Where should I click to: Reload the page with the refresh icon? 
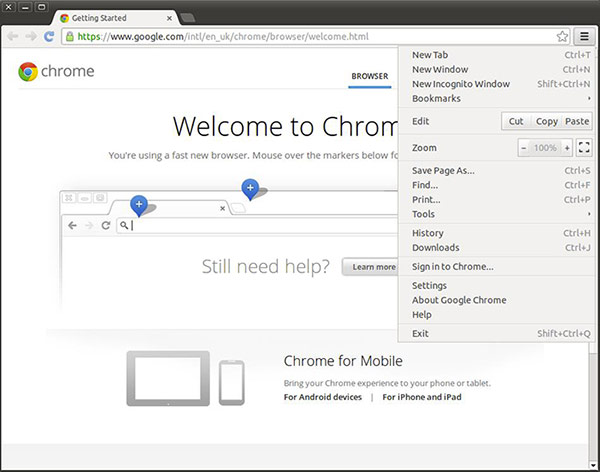[x=49, y=36]
